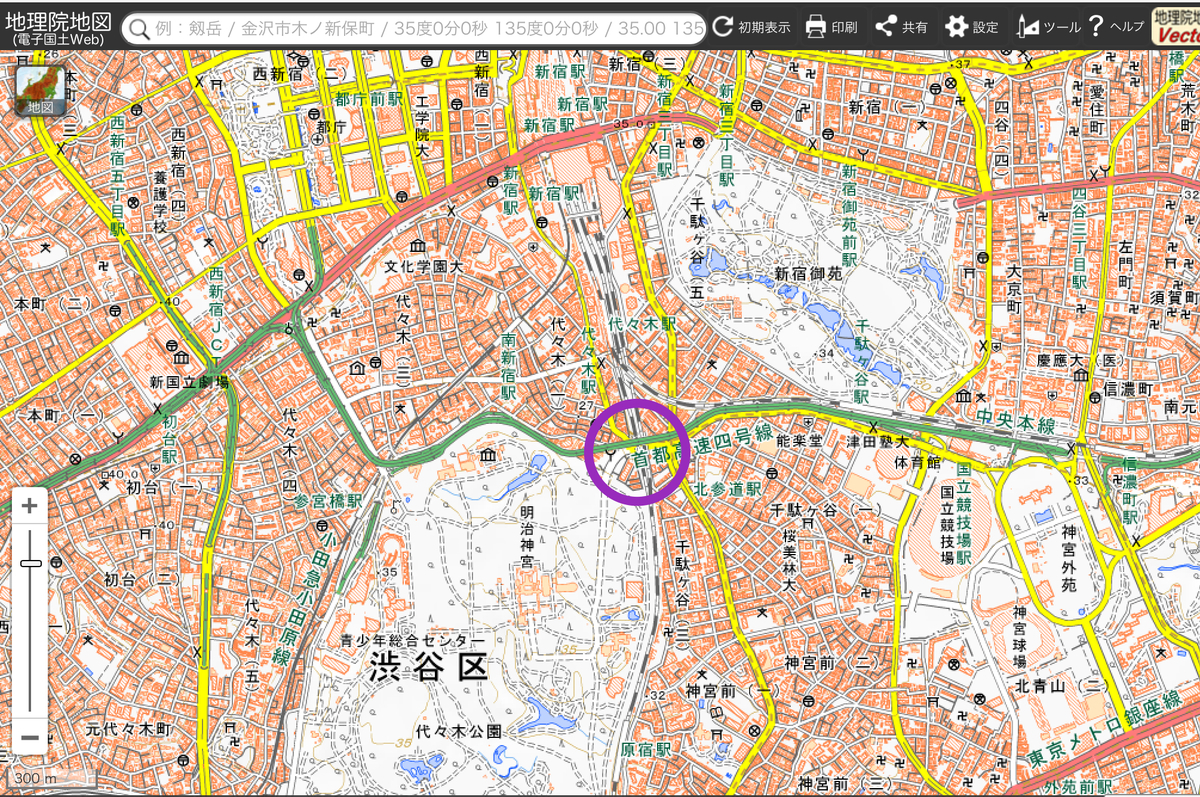Viewport: 1200px width, 797px height.
Task: Click the share nodes icon
Action: click(x=885, y=27)
